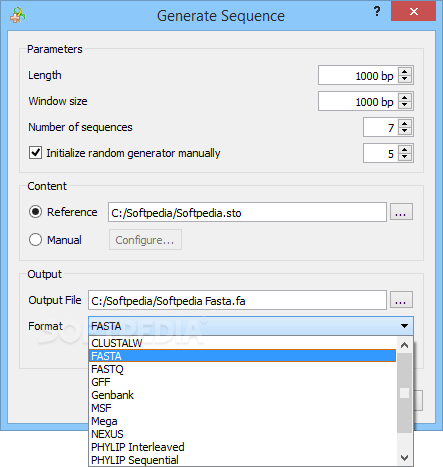Choose FASTQ from the Format list
Viewport: 443px width, 467px height.
[242, 369]
